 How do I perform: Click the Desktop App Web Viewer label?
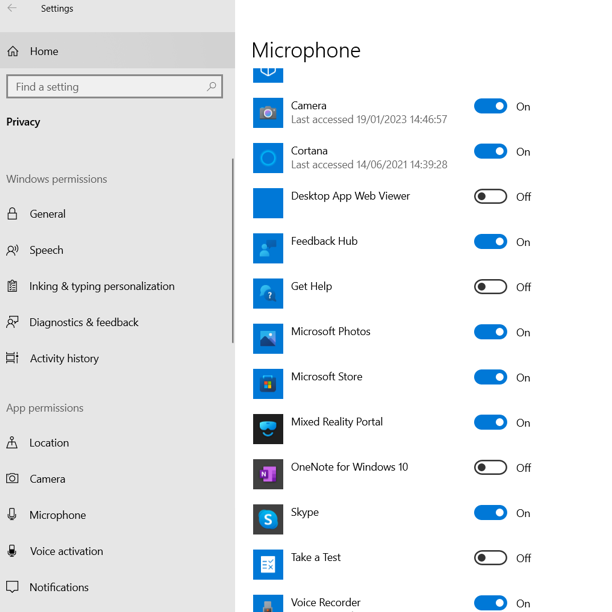point(350,196)
